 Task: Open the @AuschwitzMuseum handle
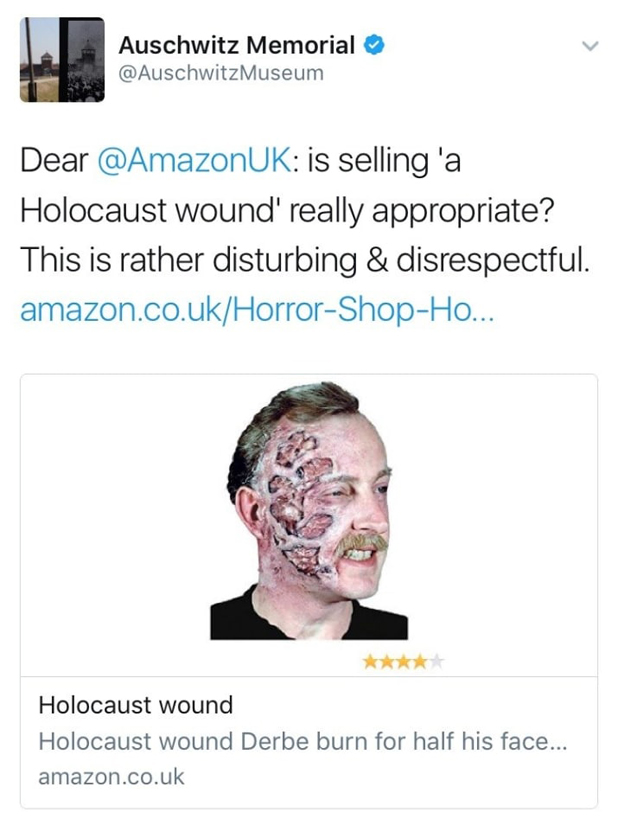tap(221, 73)
